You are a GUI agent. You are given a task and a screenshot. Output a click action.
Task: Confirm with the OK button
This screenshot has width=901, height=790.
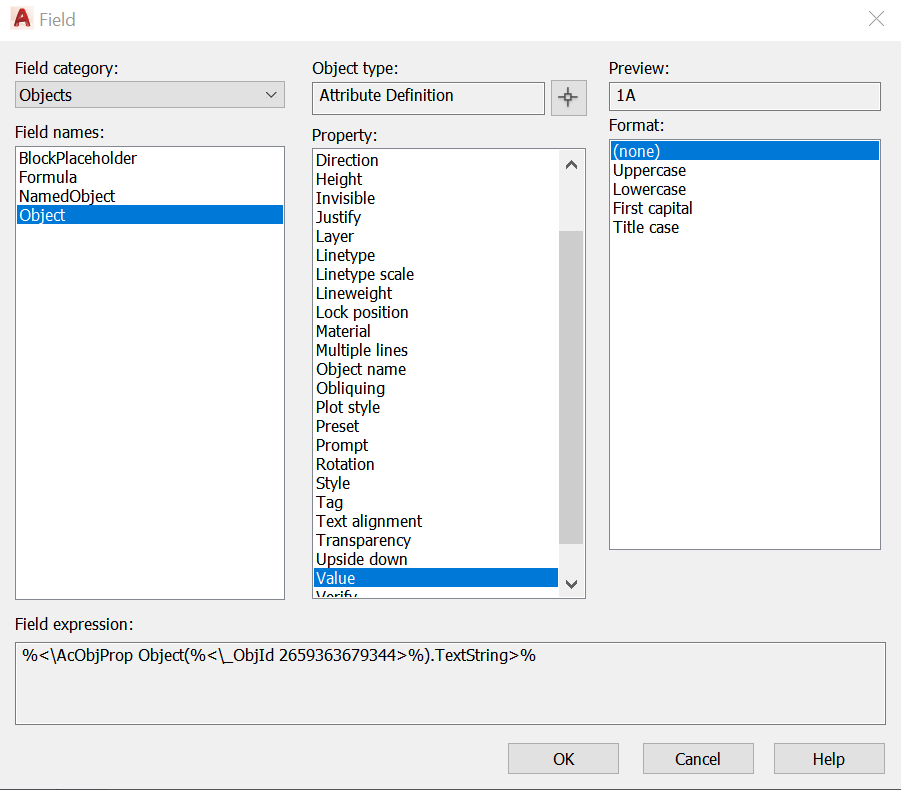point(563,759)
